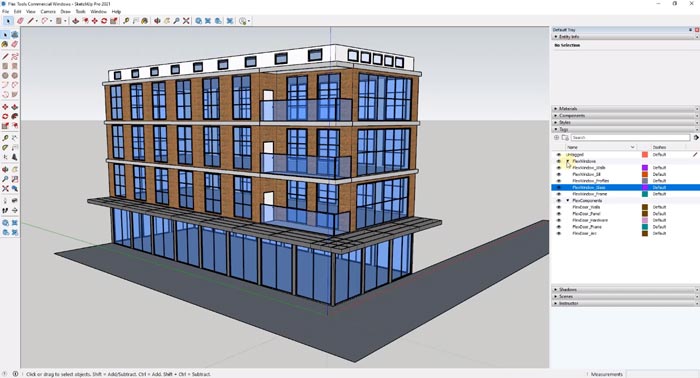Toggle visibility of FlexWindow_Walls tag

558,168
